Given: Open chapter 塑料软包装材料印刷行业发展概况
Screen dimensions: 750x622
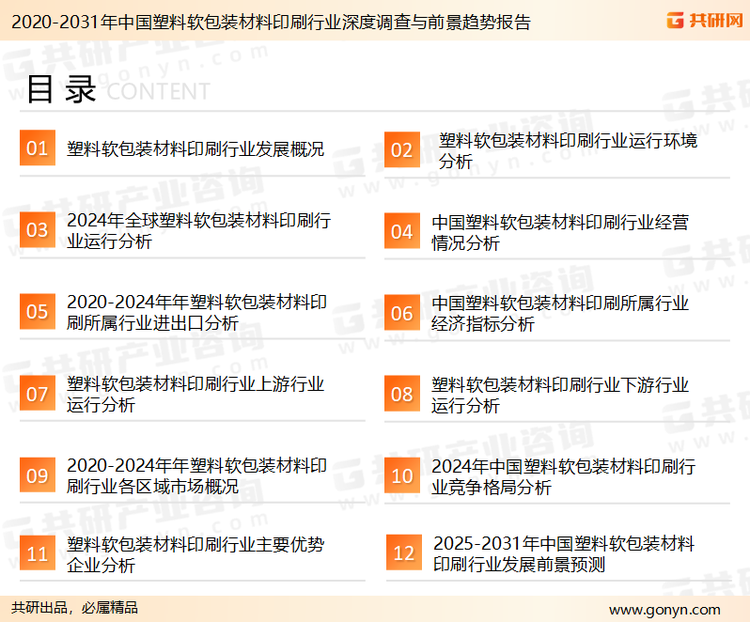Looking at the screenshot, I should [x=196, y=149].
